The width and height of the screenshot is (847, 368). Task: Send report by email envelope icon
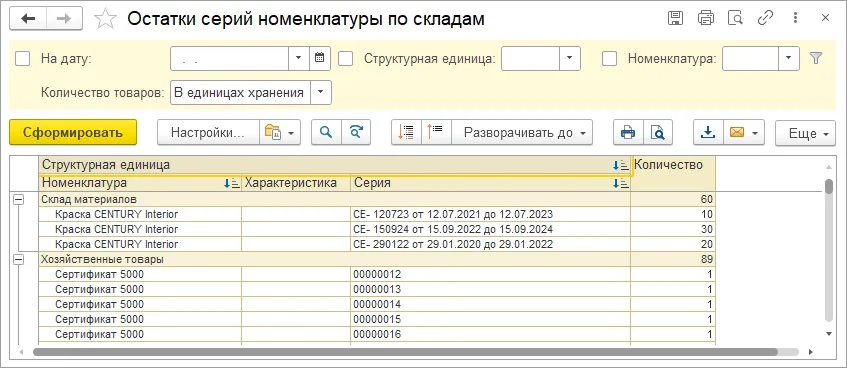(737, 132)
